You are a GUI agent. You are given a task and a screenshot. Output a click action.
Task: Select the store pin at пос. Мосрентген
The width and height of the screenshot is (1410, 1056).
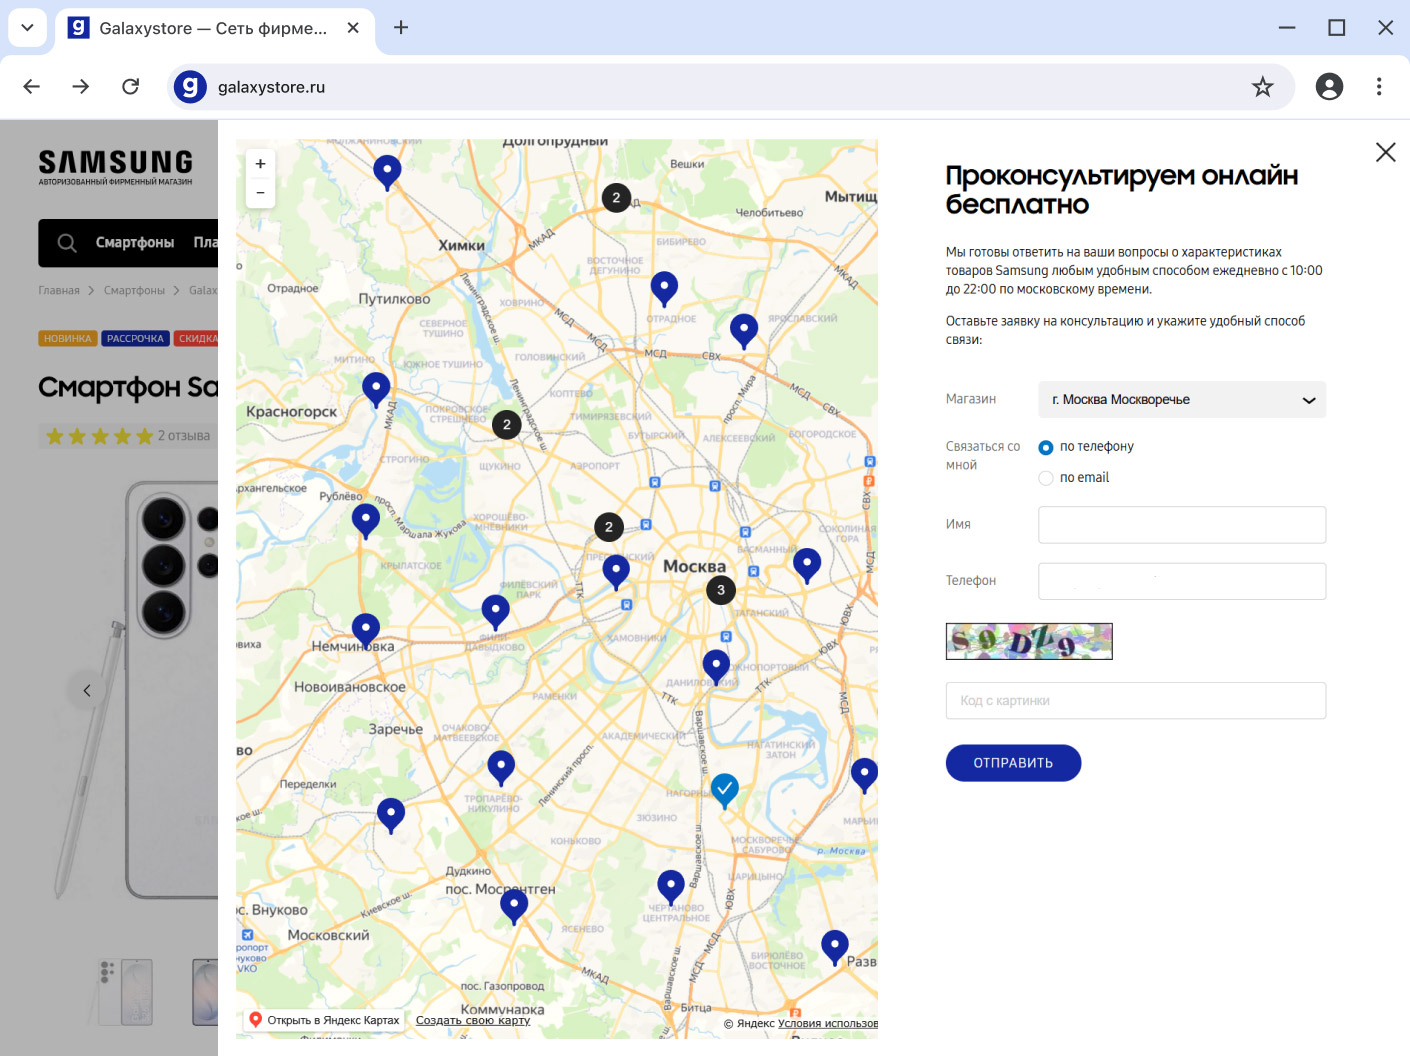[x=514, y=906]
